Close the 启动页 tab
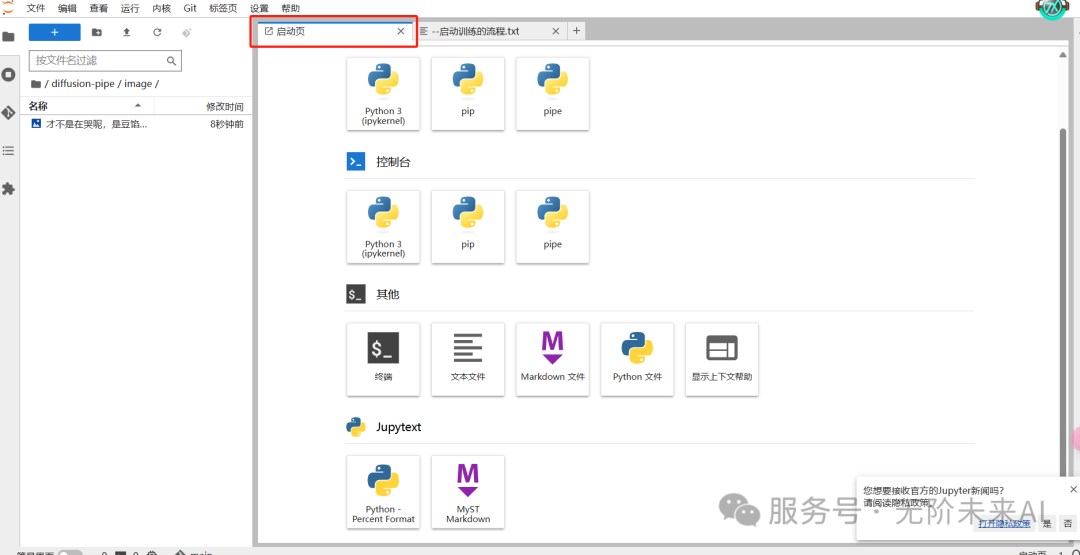Screen dimensions: 1080x555 pos(401,31)
